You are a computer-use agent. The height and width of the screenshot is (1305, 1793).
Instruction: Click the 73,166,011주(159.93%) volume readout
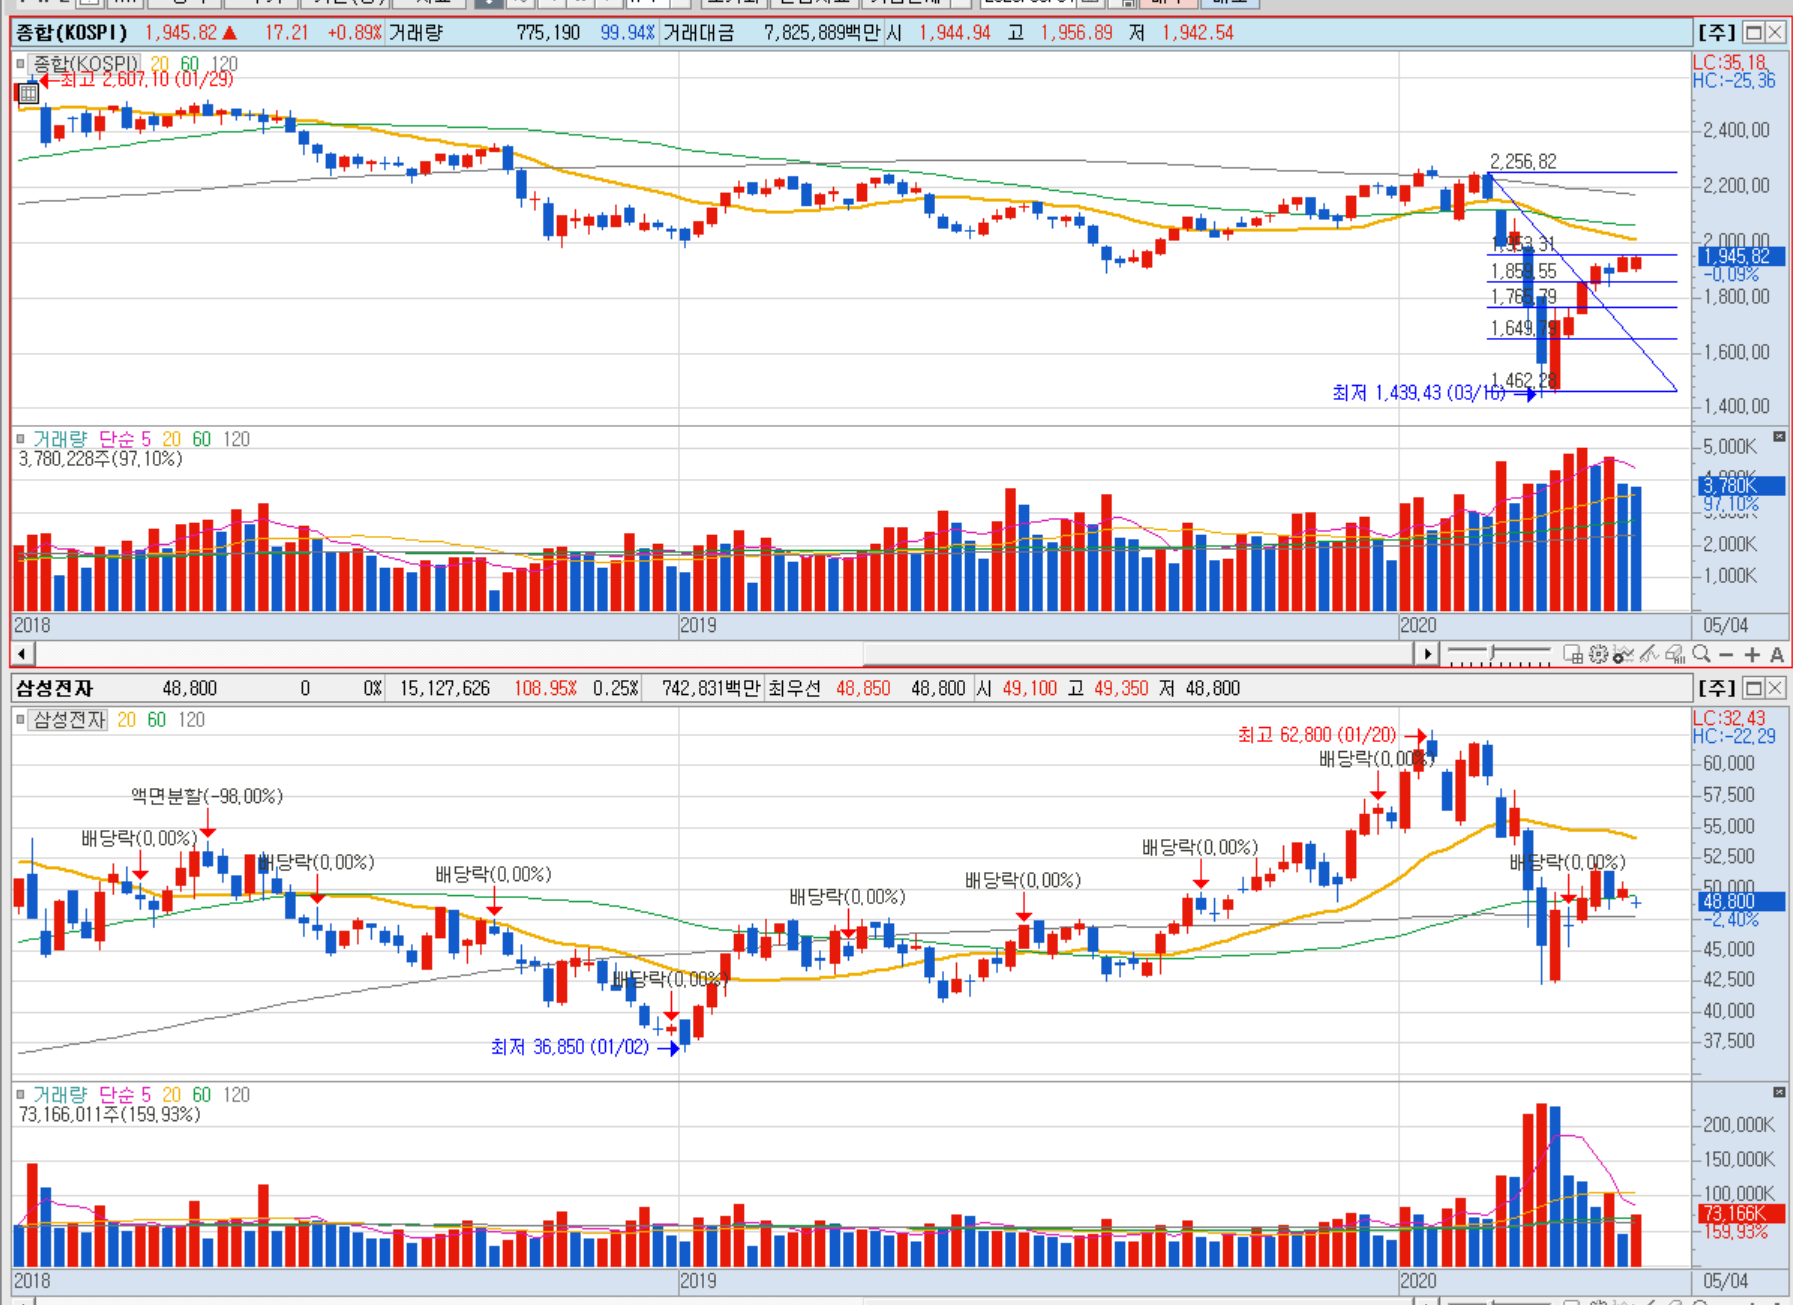[x=109, y=1114]
